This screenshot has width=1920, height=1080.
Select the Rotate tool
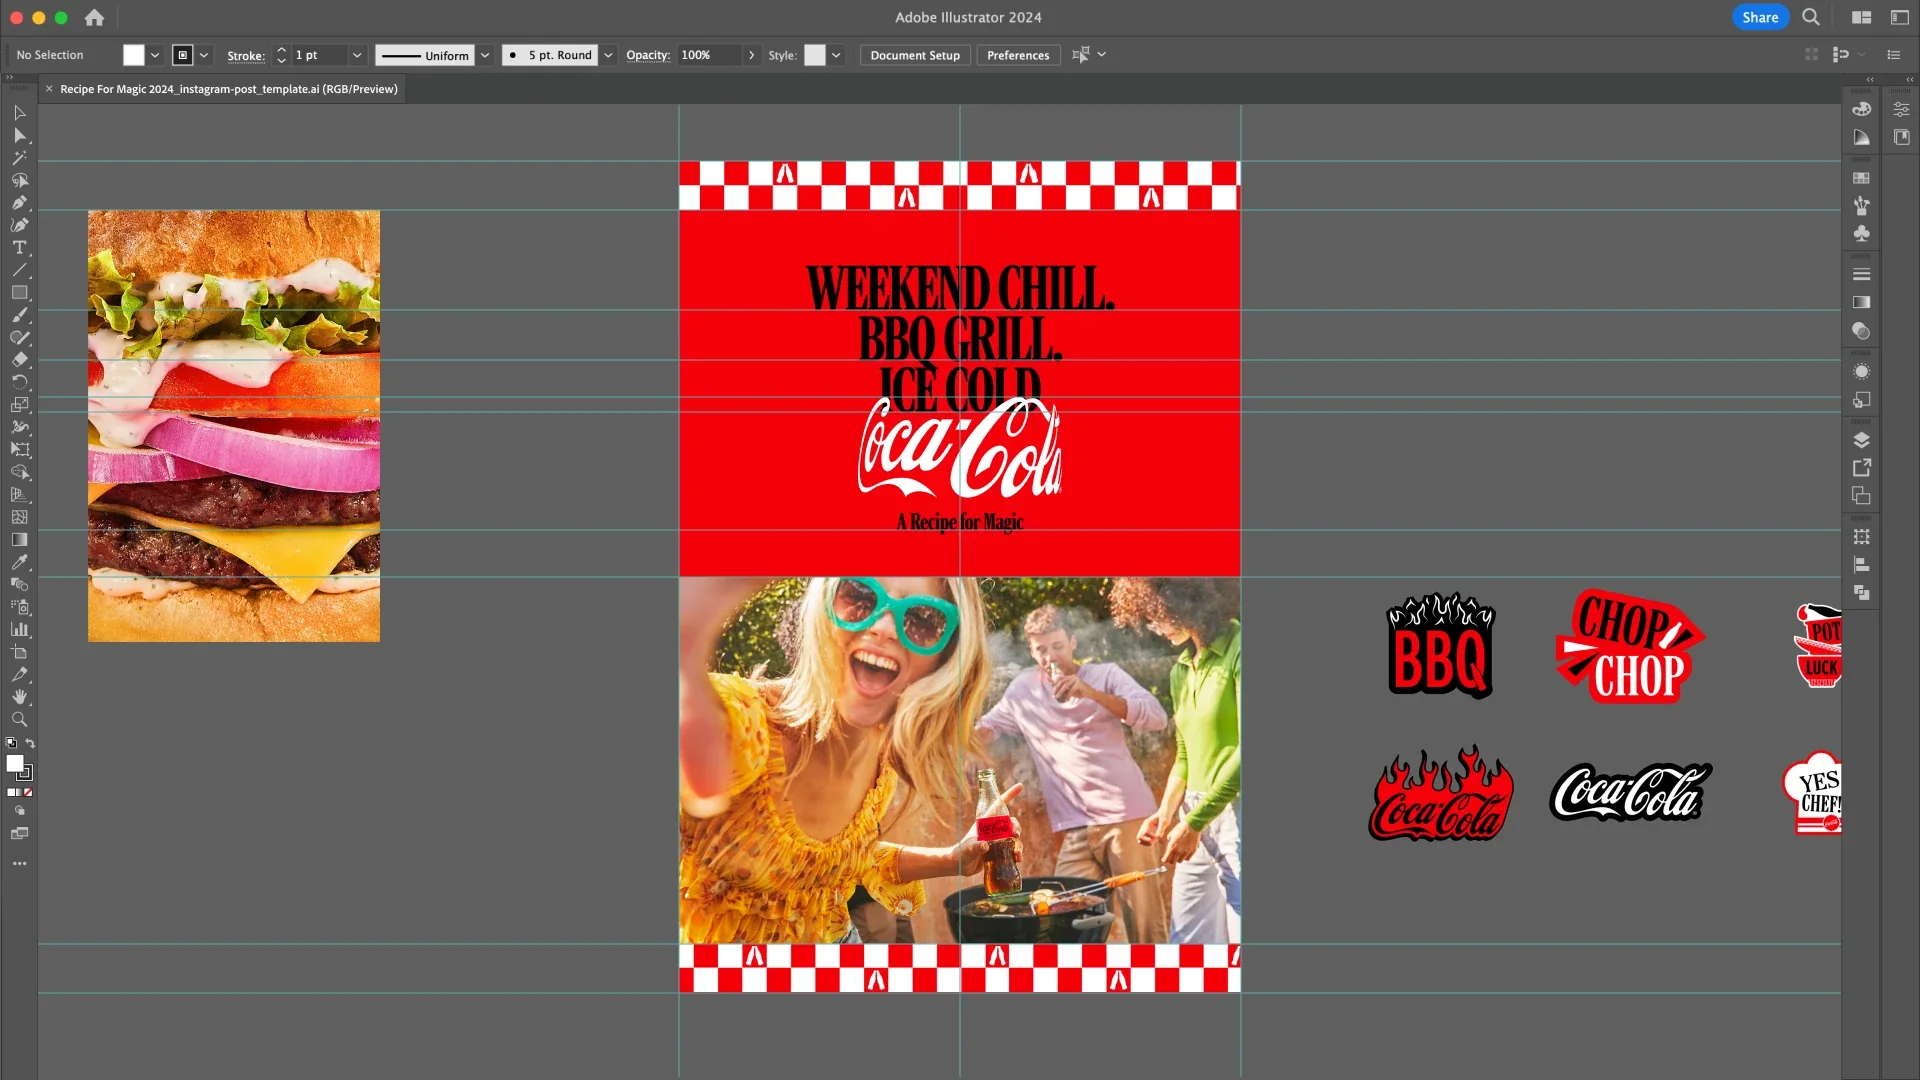(x=19, y=383)
